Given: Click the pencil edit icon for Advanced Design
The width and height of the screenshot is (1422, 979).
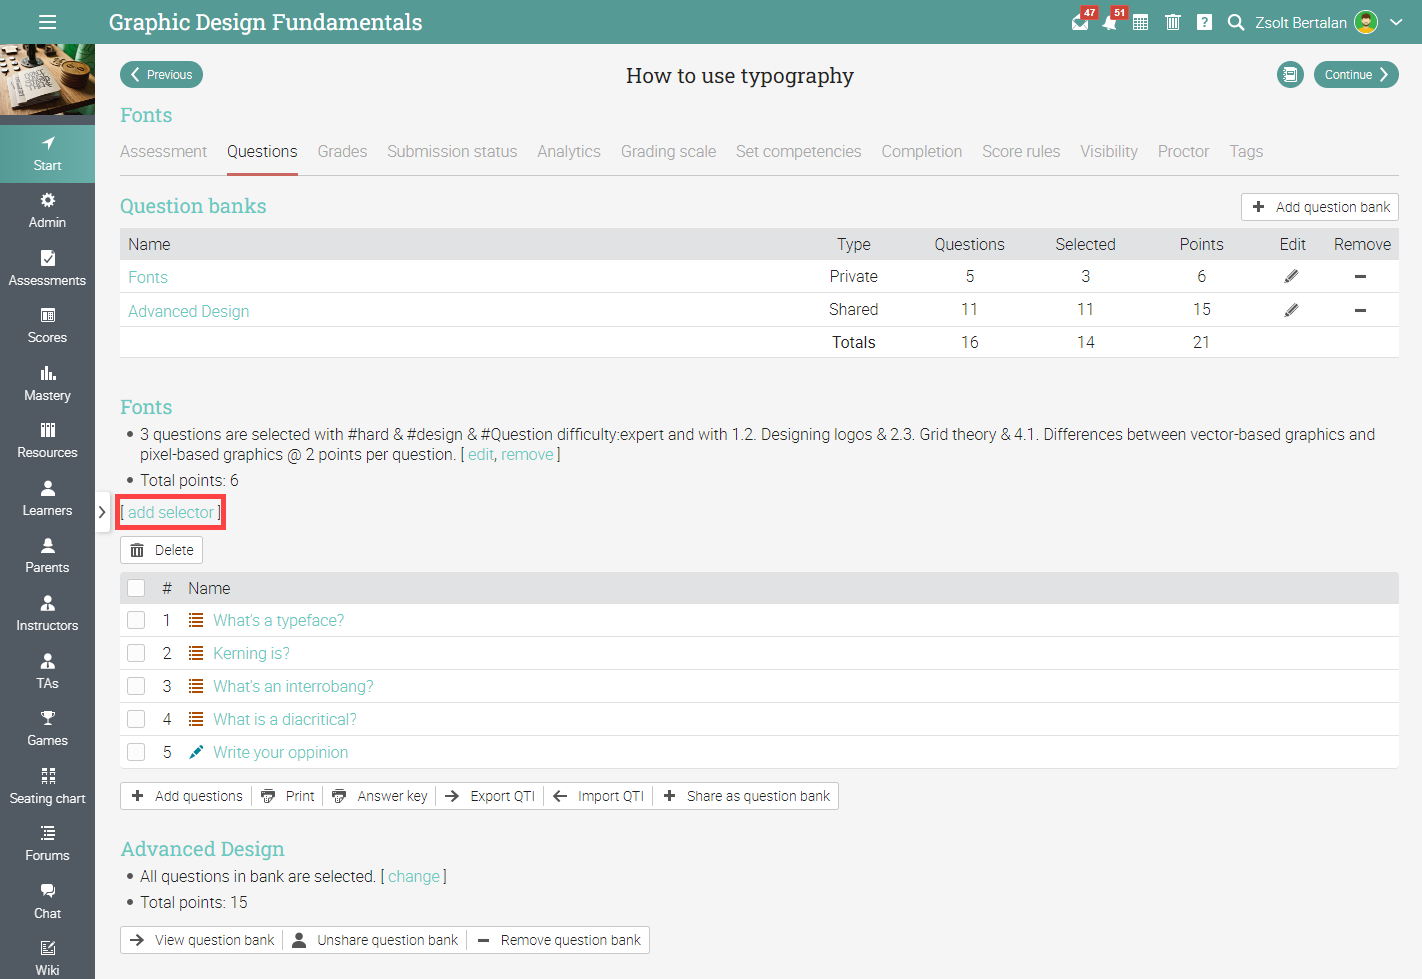Looking at the screenshot, I should coord(1292,310).
